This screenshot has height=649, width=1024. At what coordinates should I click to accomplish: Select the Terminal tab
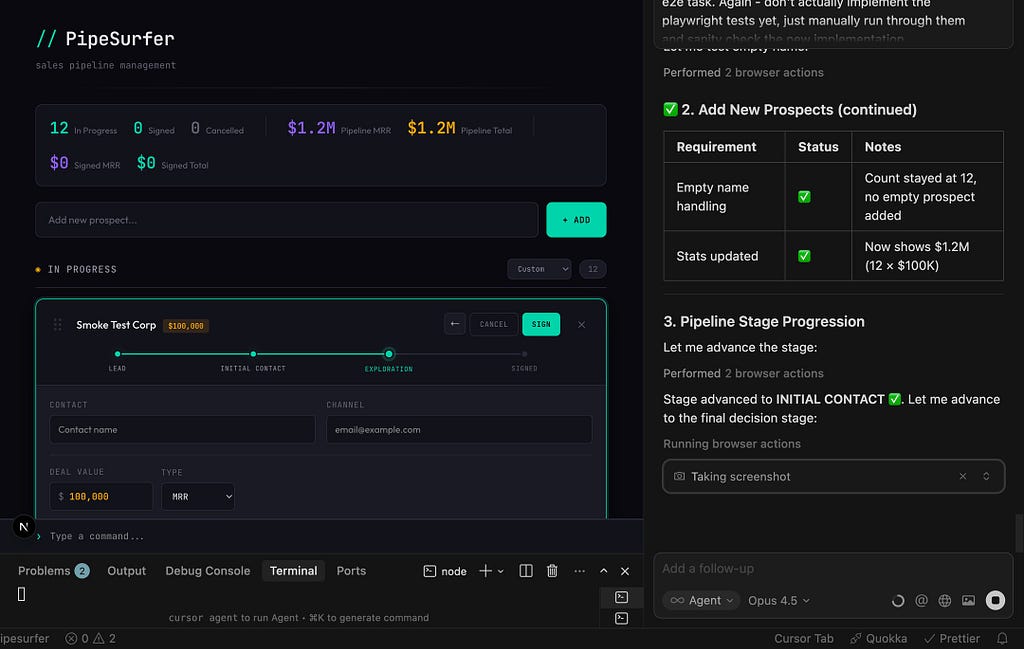click(293, 571)
